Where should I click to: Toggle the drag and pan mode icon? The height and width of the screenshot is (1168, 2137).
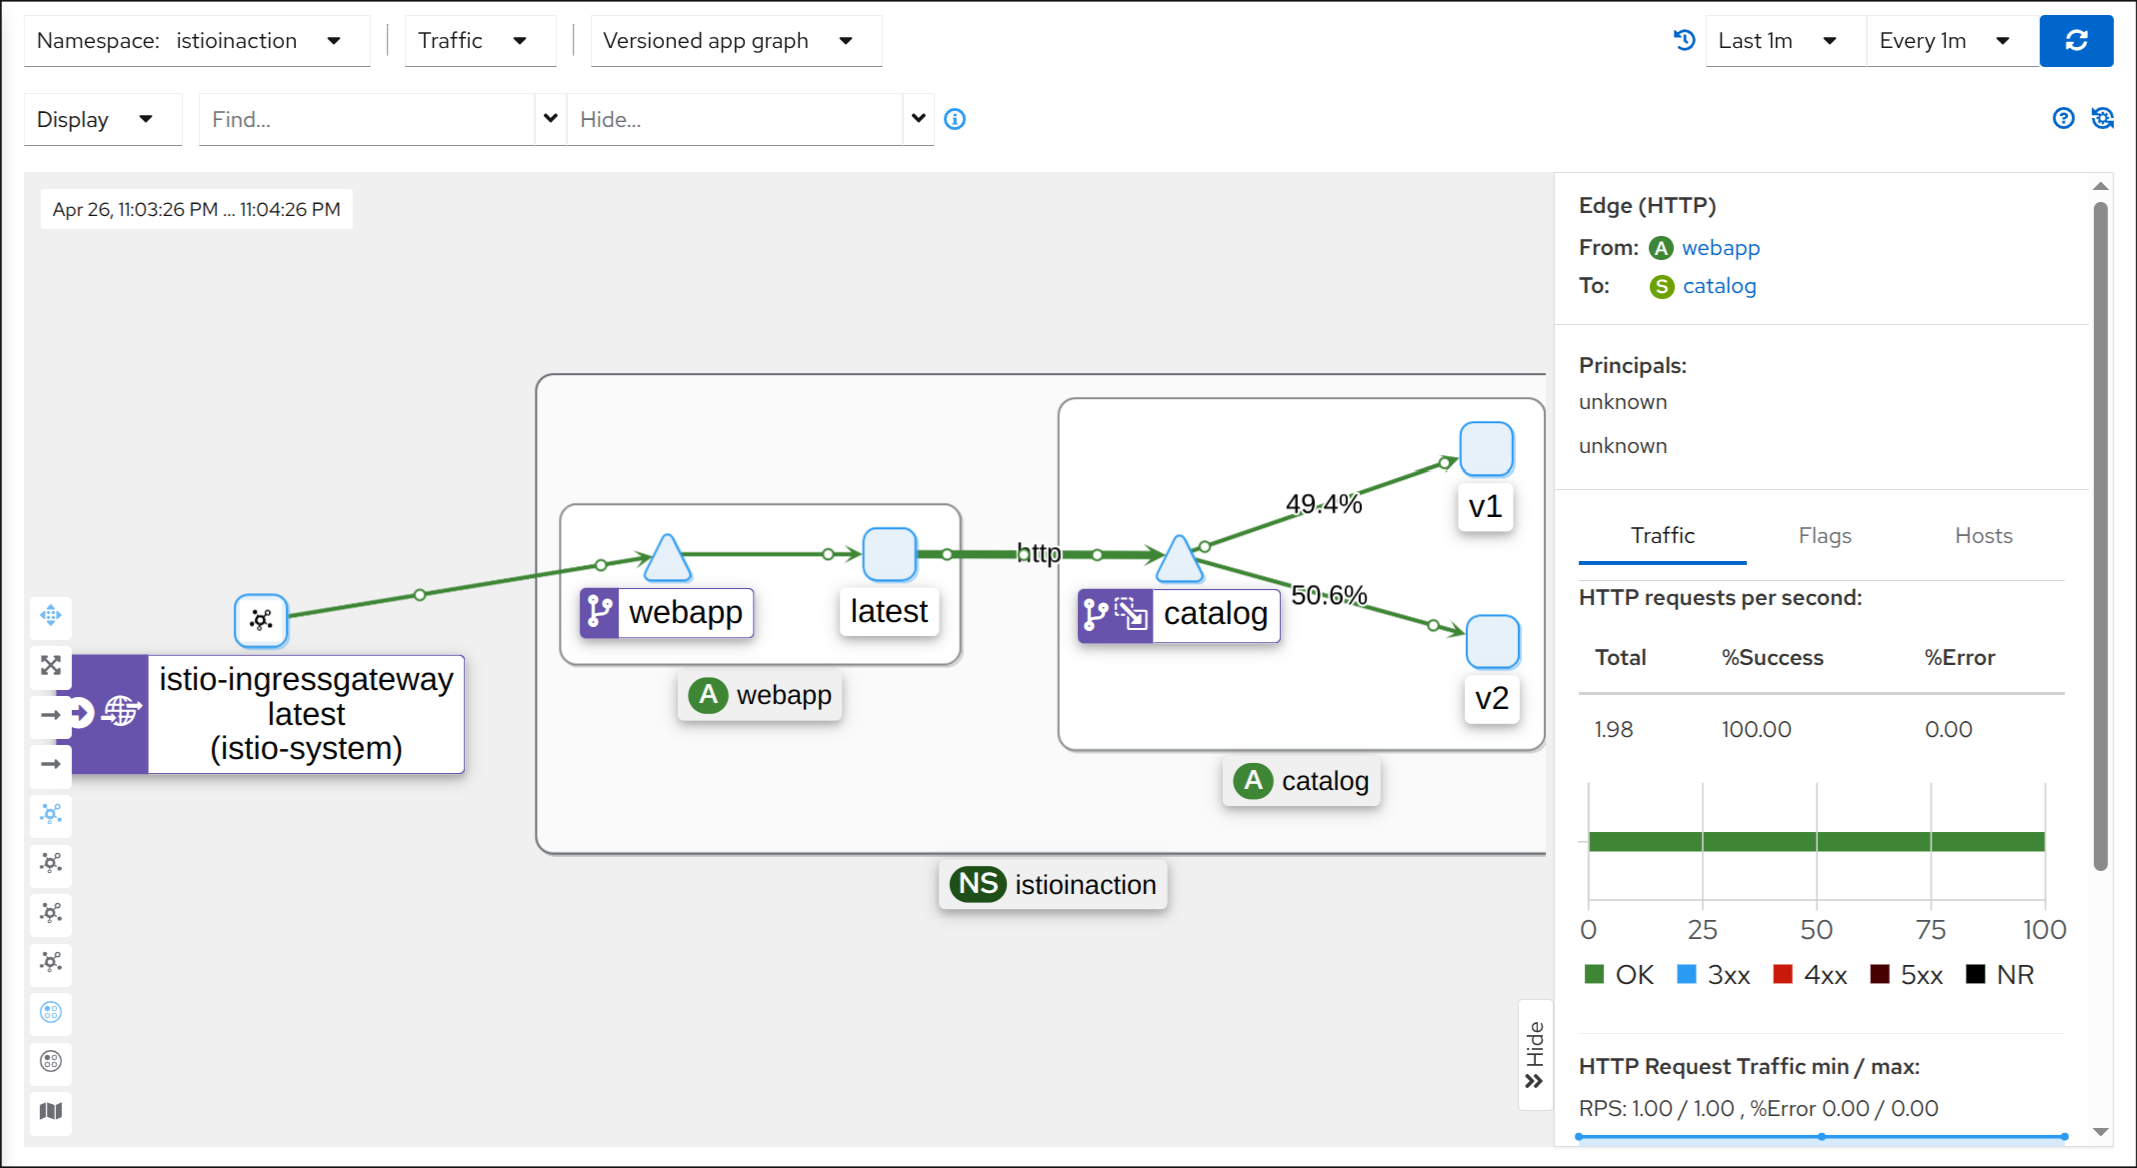(51, 615)
